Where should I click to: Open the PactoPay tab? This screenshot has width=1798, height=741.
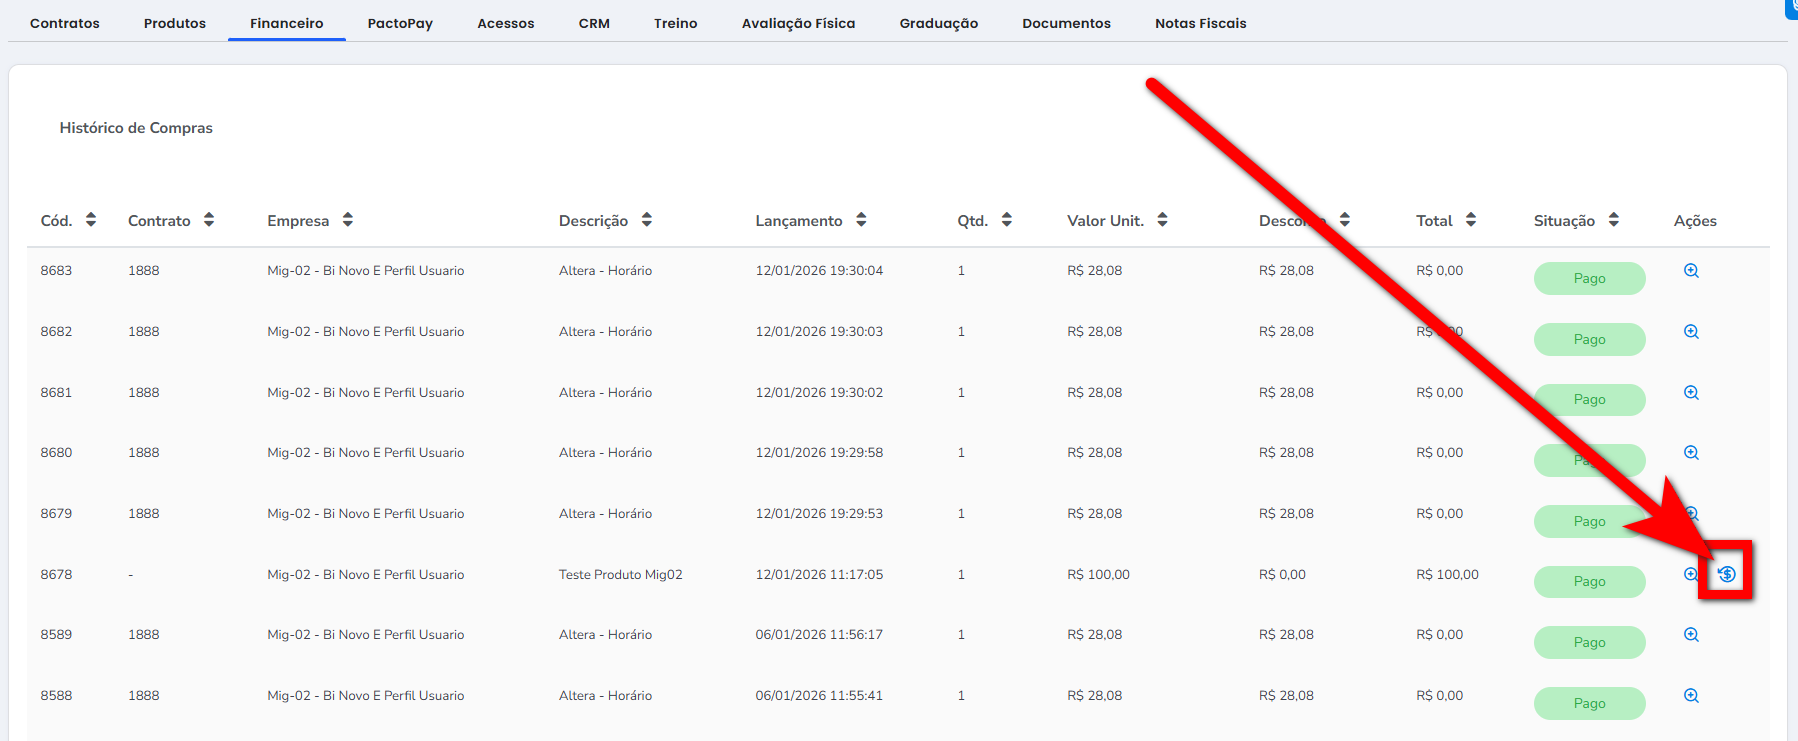pyautogui.click(x=400, y=23)
